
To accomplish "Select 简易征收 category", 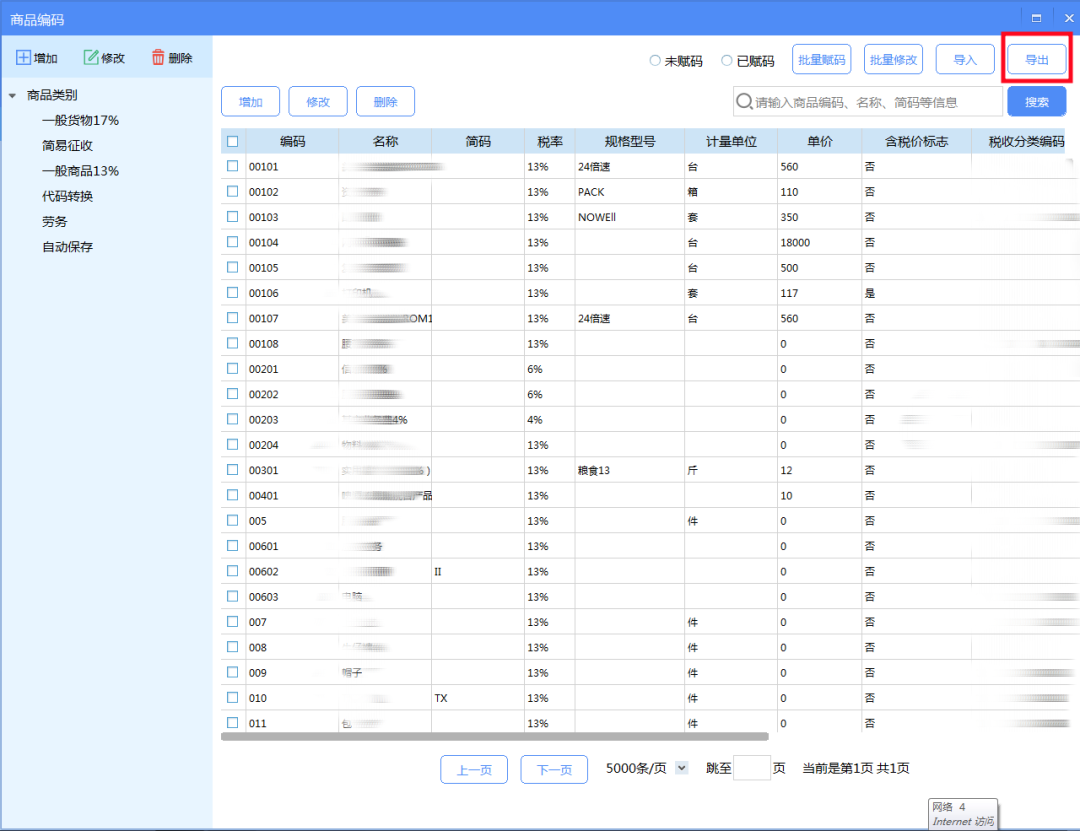I will 68,145.
